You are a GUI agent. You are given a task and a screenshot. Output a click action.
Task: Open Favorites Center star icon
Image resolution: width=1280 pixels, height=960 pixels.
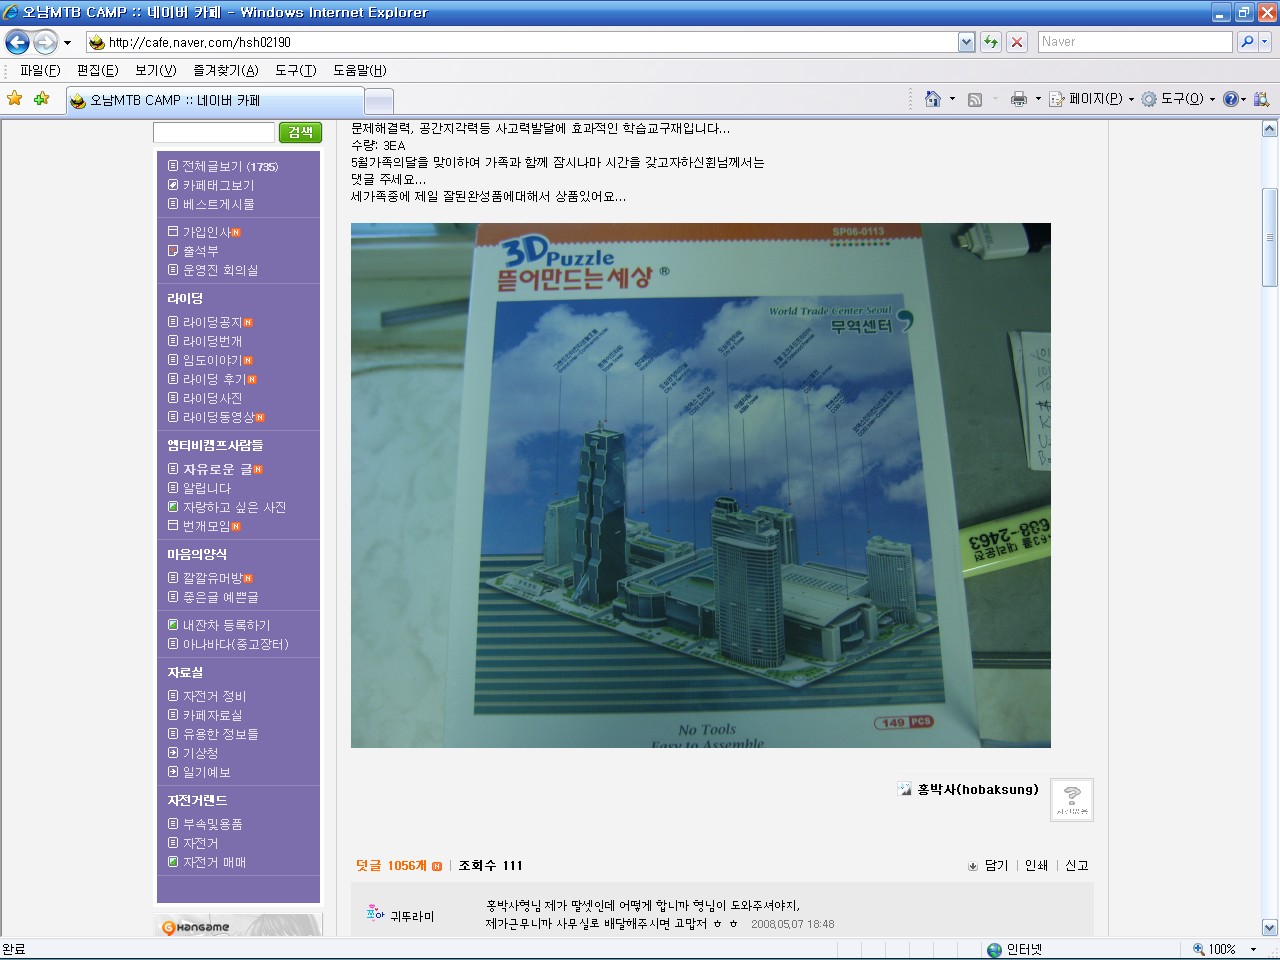[14, 99]
